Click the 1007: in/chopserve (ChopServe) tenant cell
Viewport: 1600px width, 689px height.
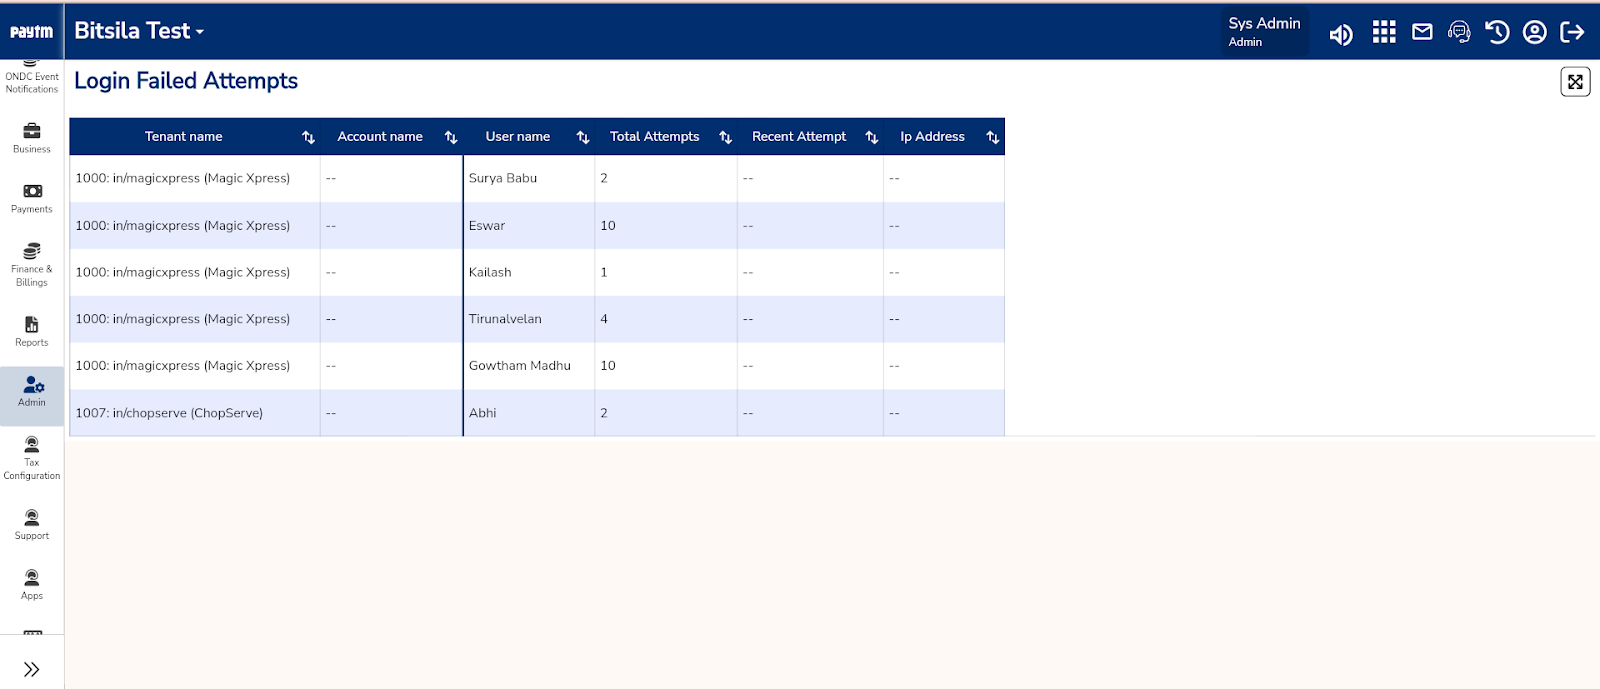[x=195, y=413]
